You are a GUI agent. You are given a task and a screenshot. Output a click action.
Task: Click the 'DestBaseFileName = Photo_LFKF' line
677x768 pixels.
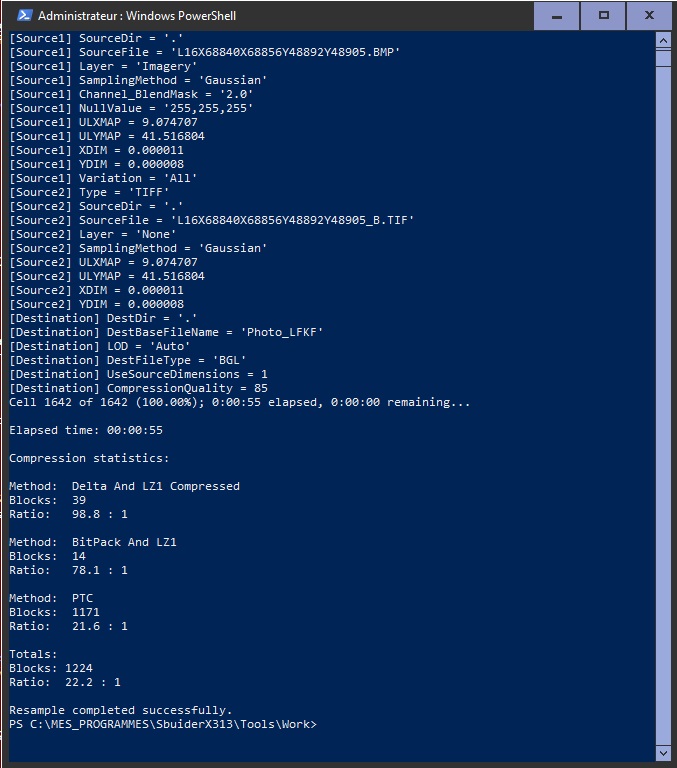coord(166,332)
